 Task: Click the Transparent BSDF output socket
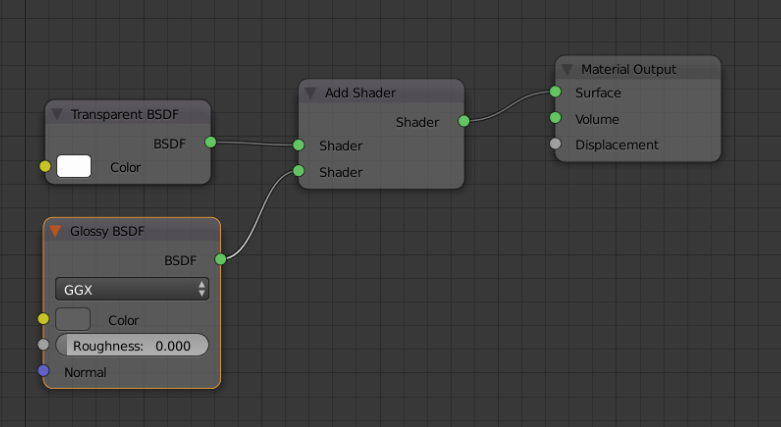[210, 142]
